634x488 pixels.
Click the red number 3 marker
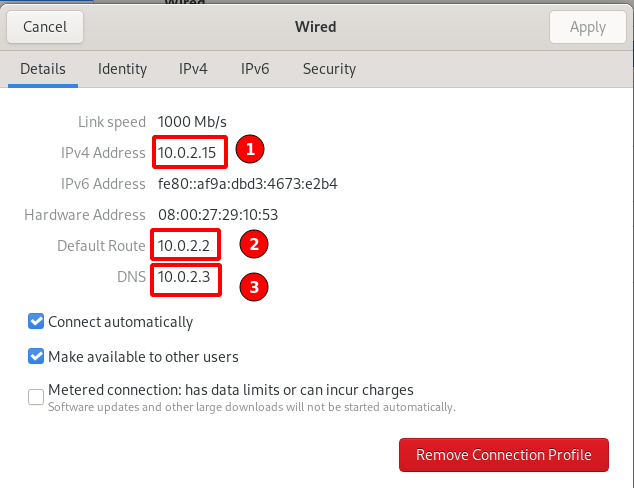pos(254,287)
